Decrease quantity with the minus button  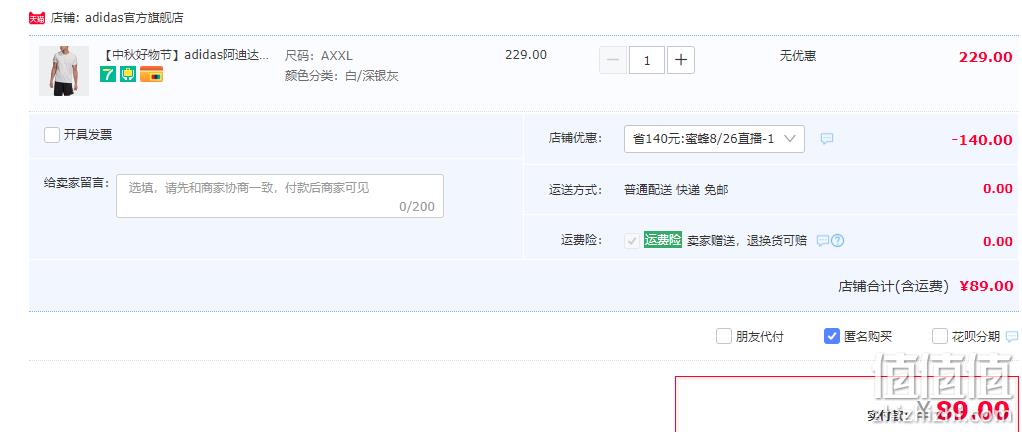pos(613,60)
